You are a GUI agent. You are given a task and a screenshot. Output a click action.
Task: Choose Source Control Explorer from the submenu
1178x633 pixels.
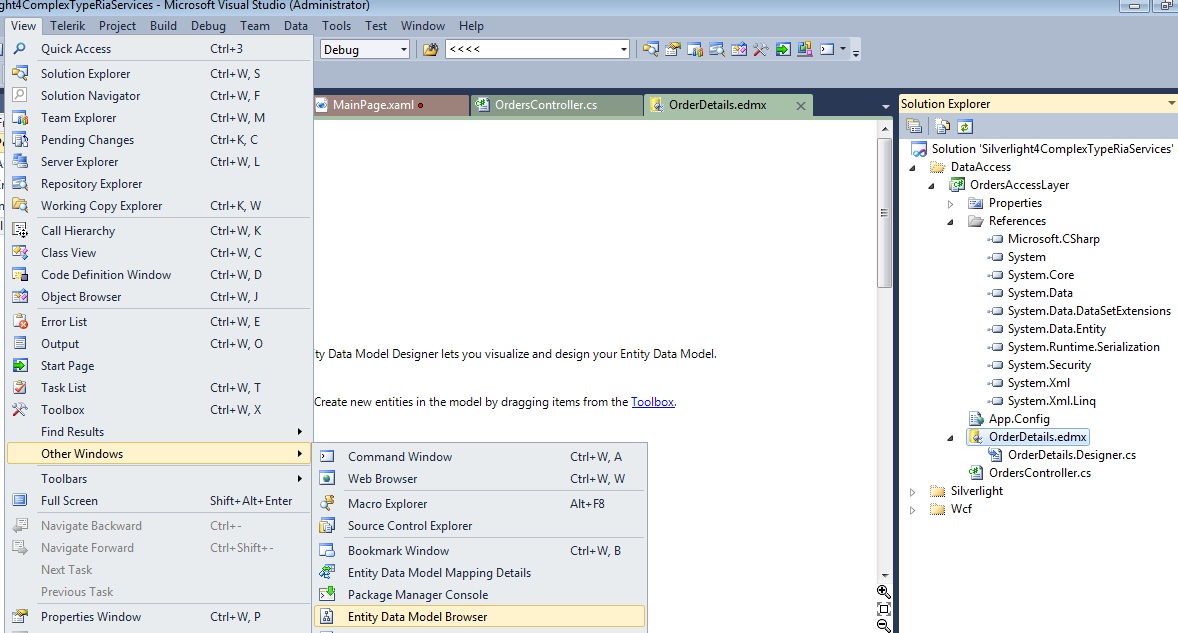coord(479,526)
